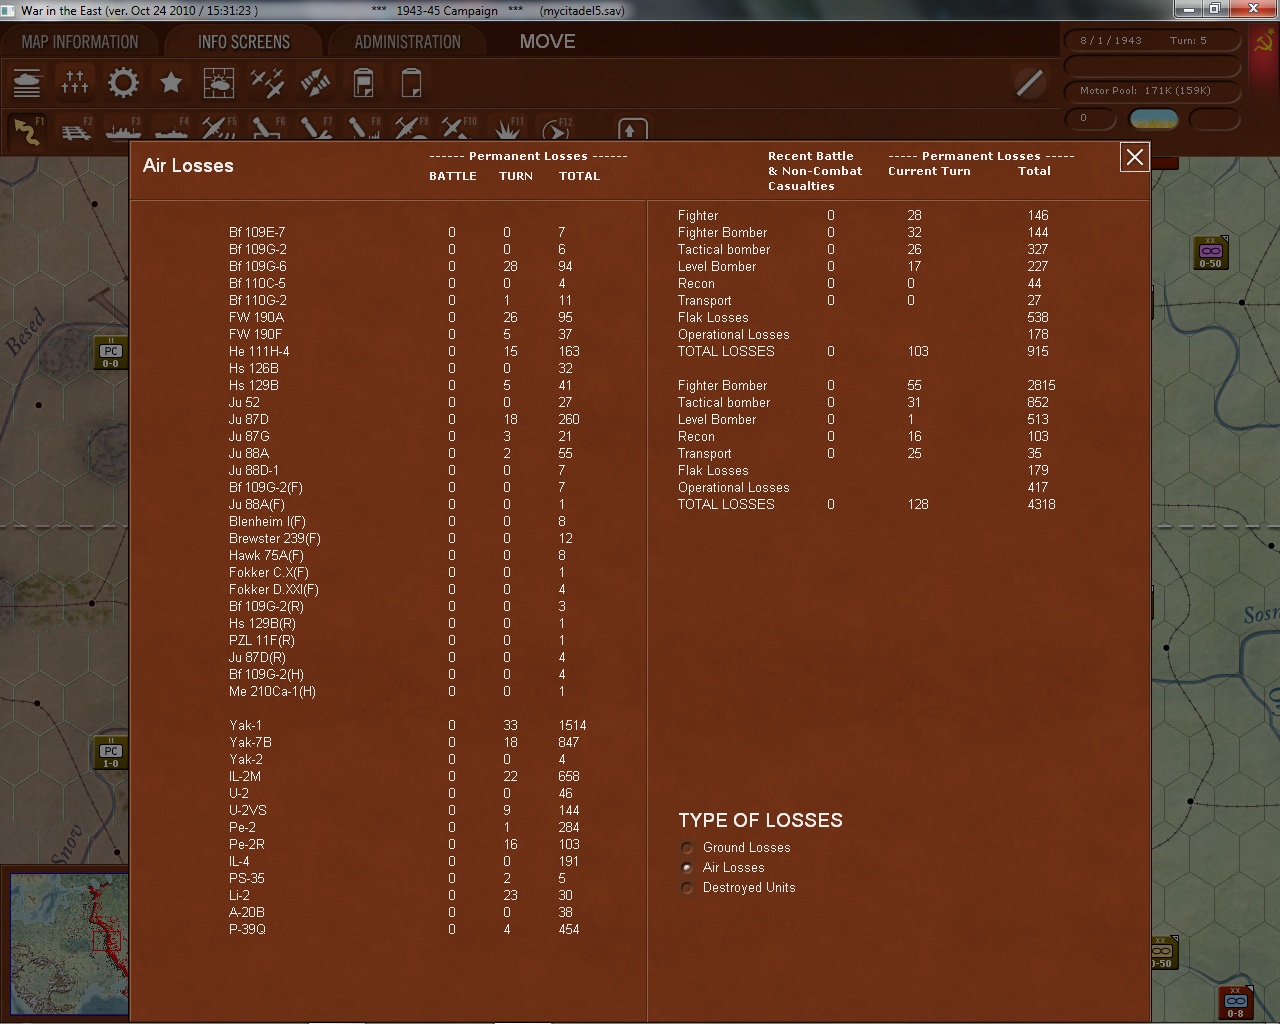The height and width of the screenshot is (1024, 1280).
Task: Click the He 111H-4 row label
Action: point(259,351)
